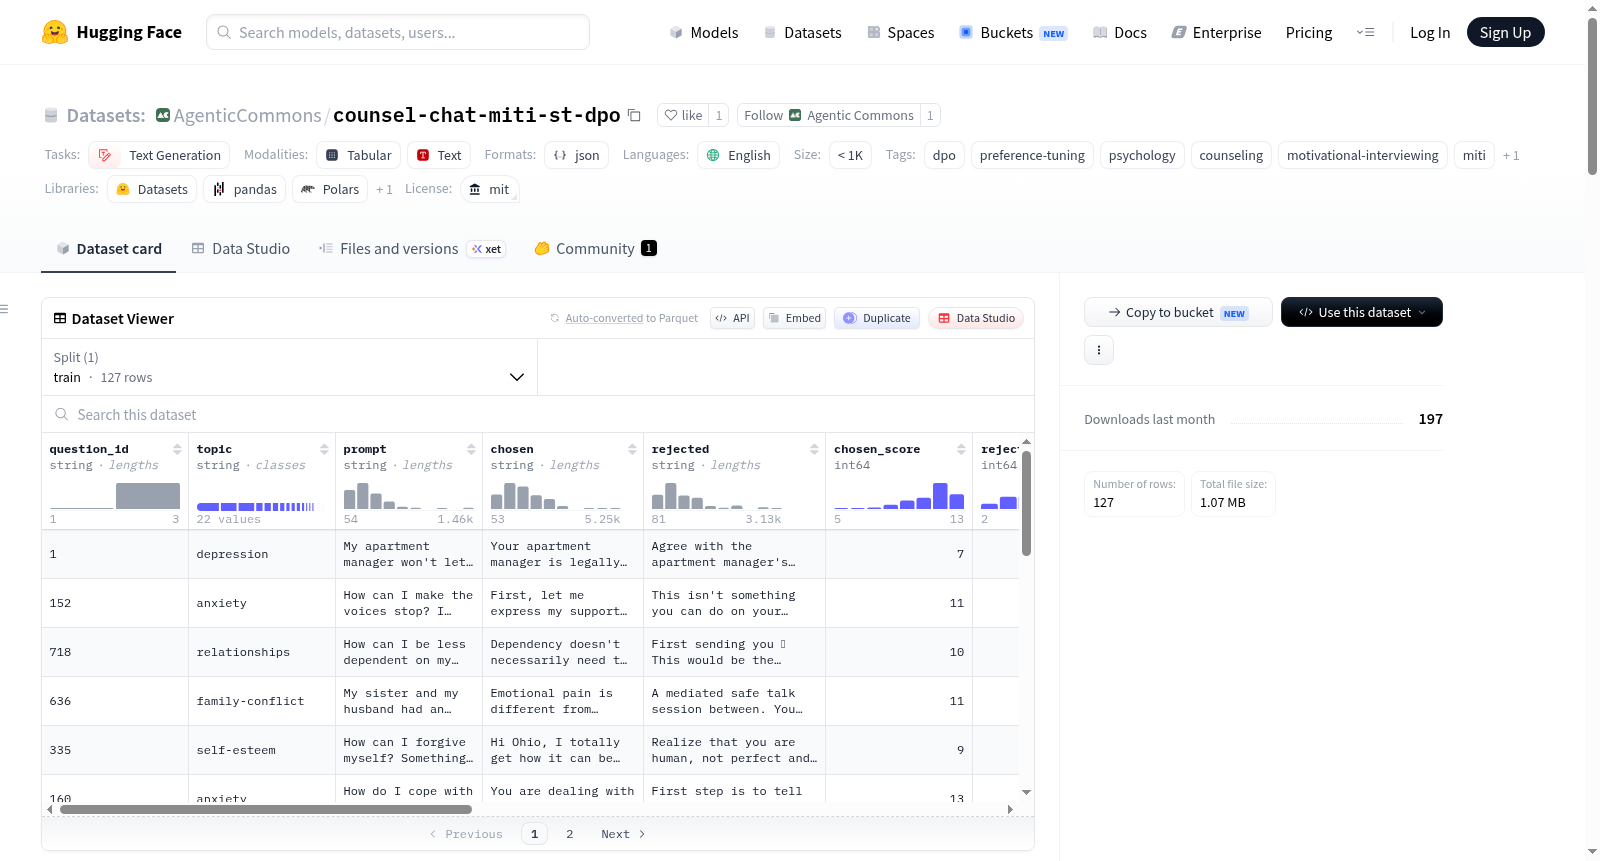Image resolution: width=1600 pixels, height=861 pixels.
Task: Click the mit license icon
Action: [x=475, y=189]
